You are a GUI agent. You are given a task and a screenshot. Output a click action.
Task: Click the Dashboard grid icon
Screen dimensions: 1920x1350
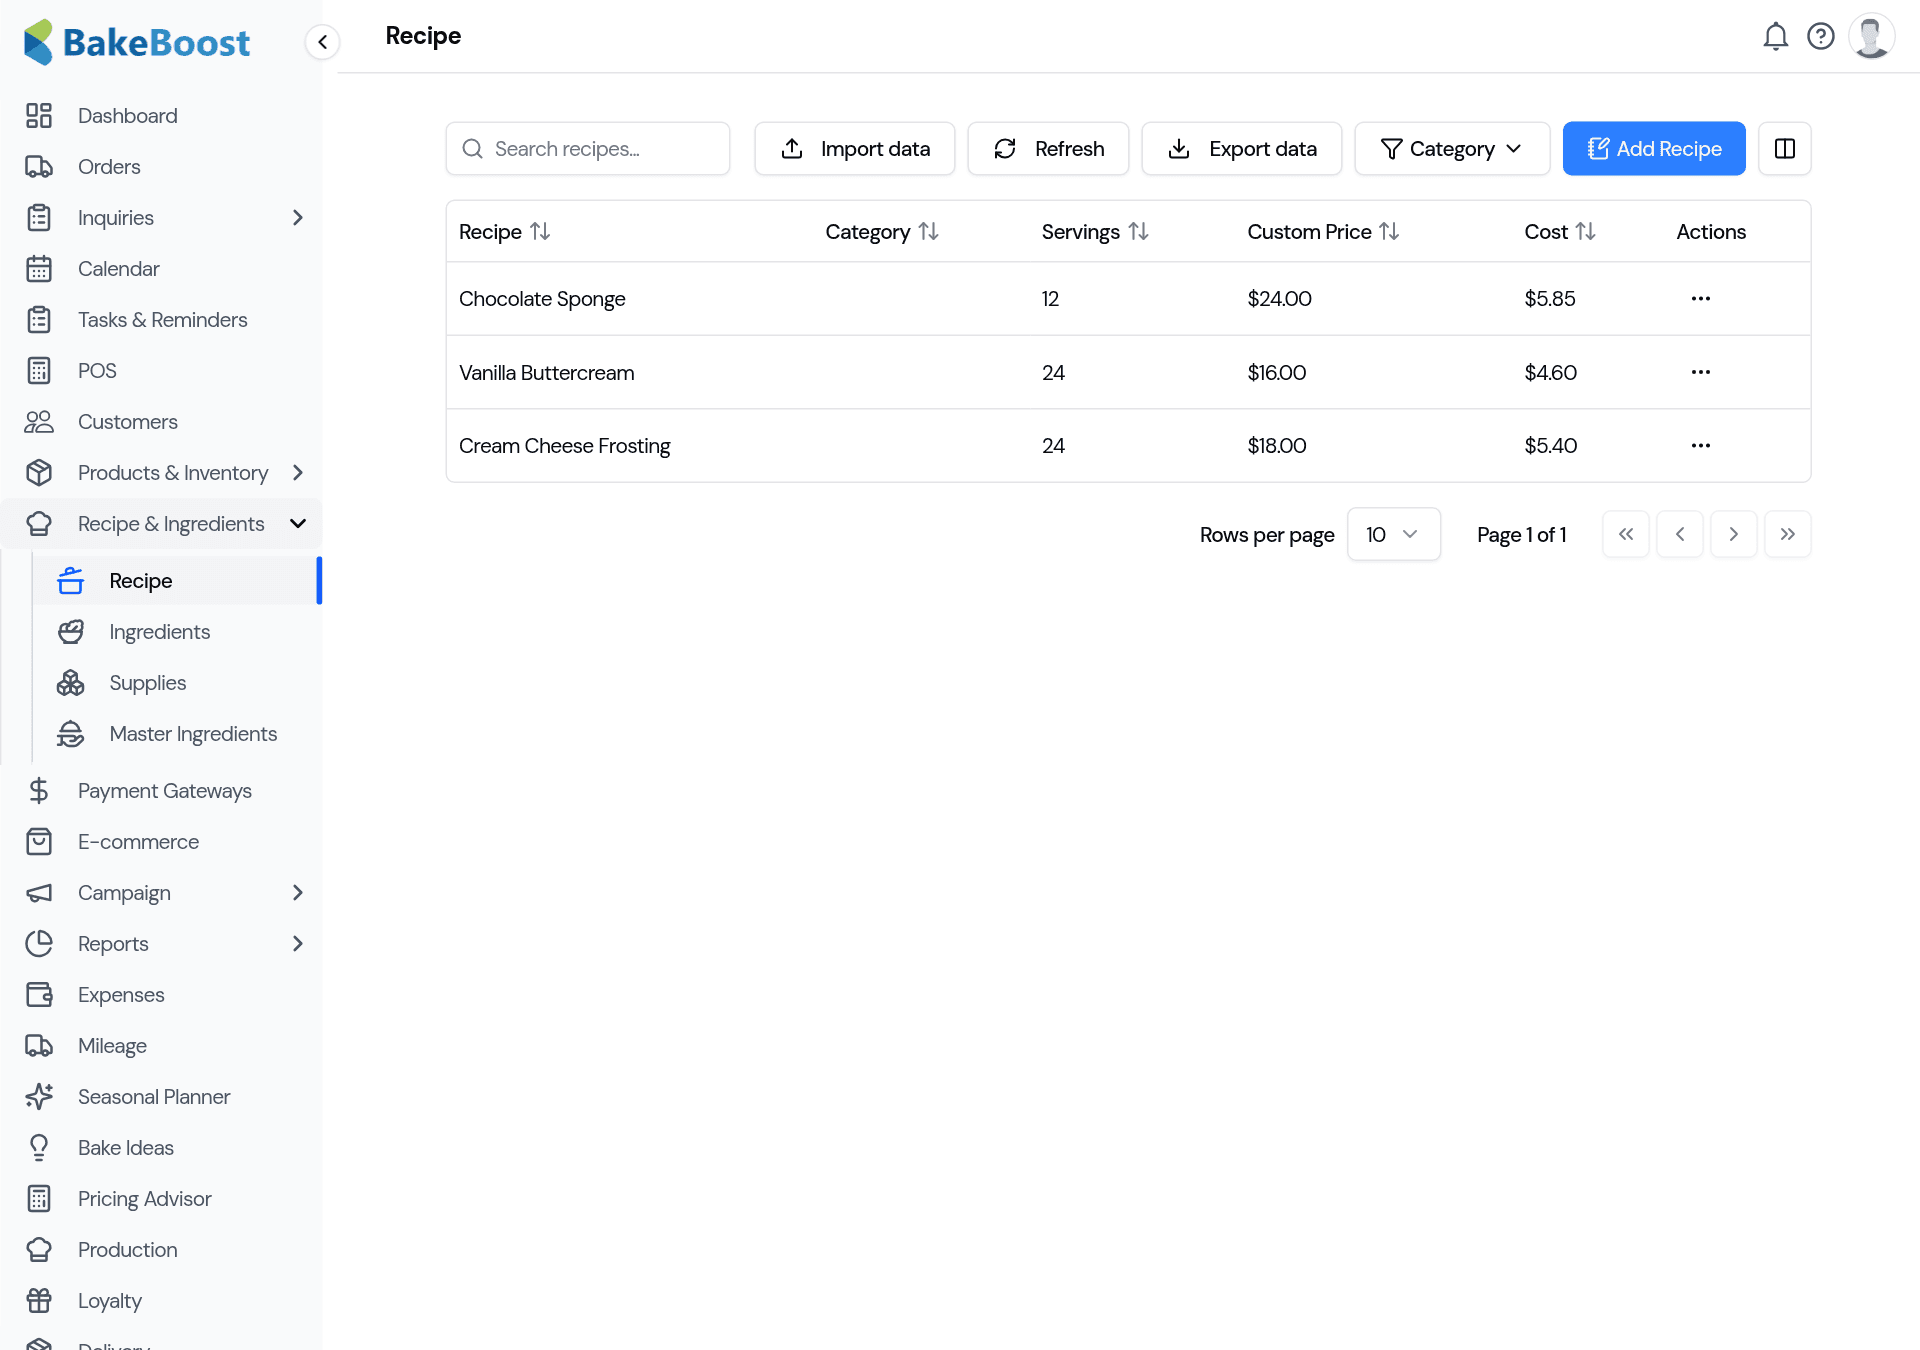click(x=39, y=116)
